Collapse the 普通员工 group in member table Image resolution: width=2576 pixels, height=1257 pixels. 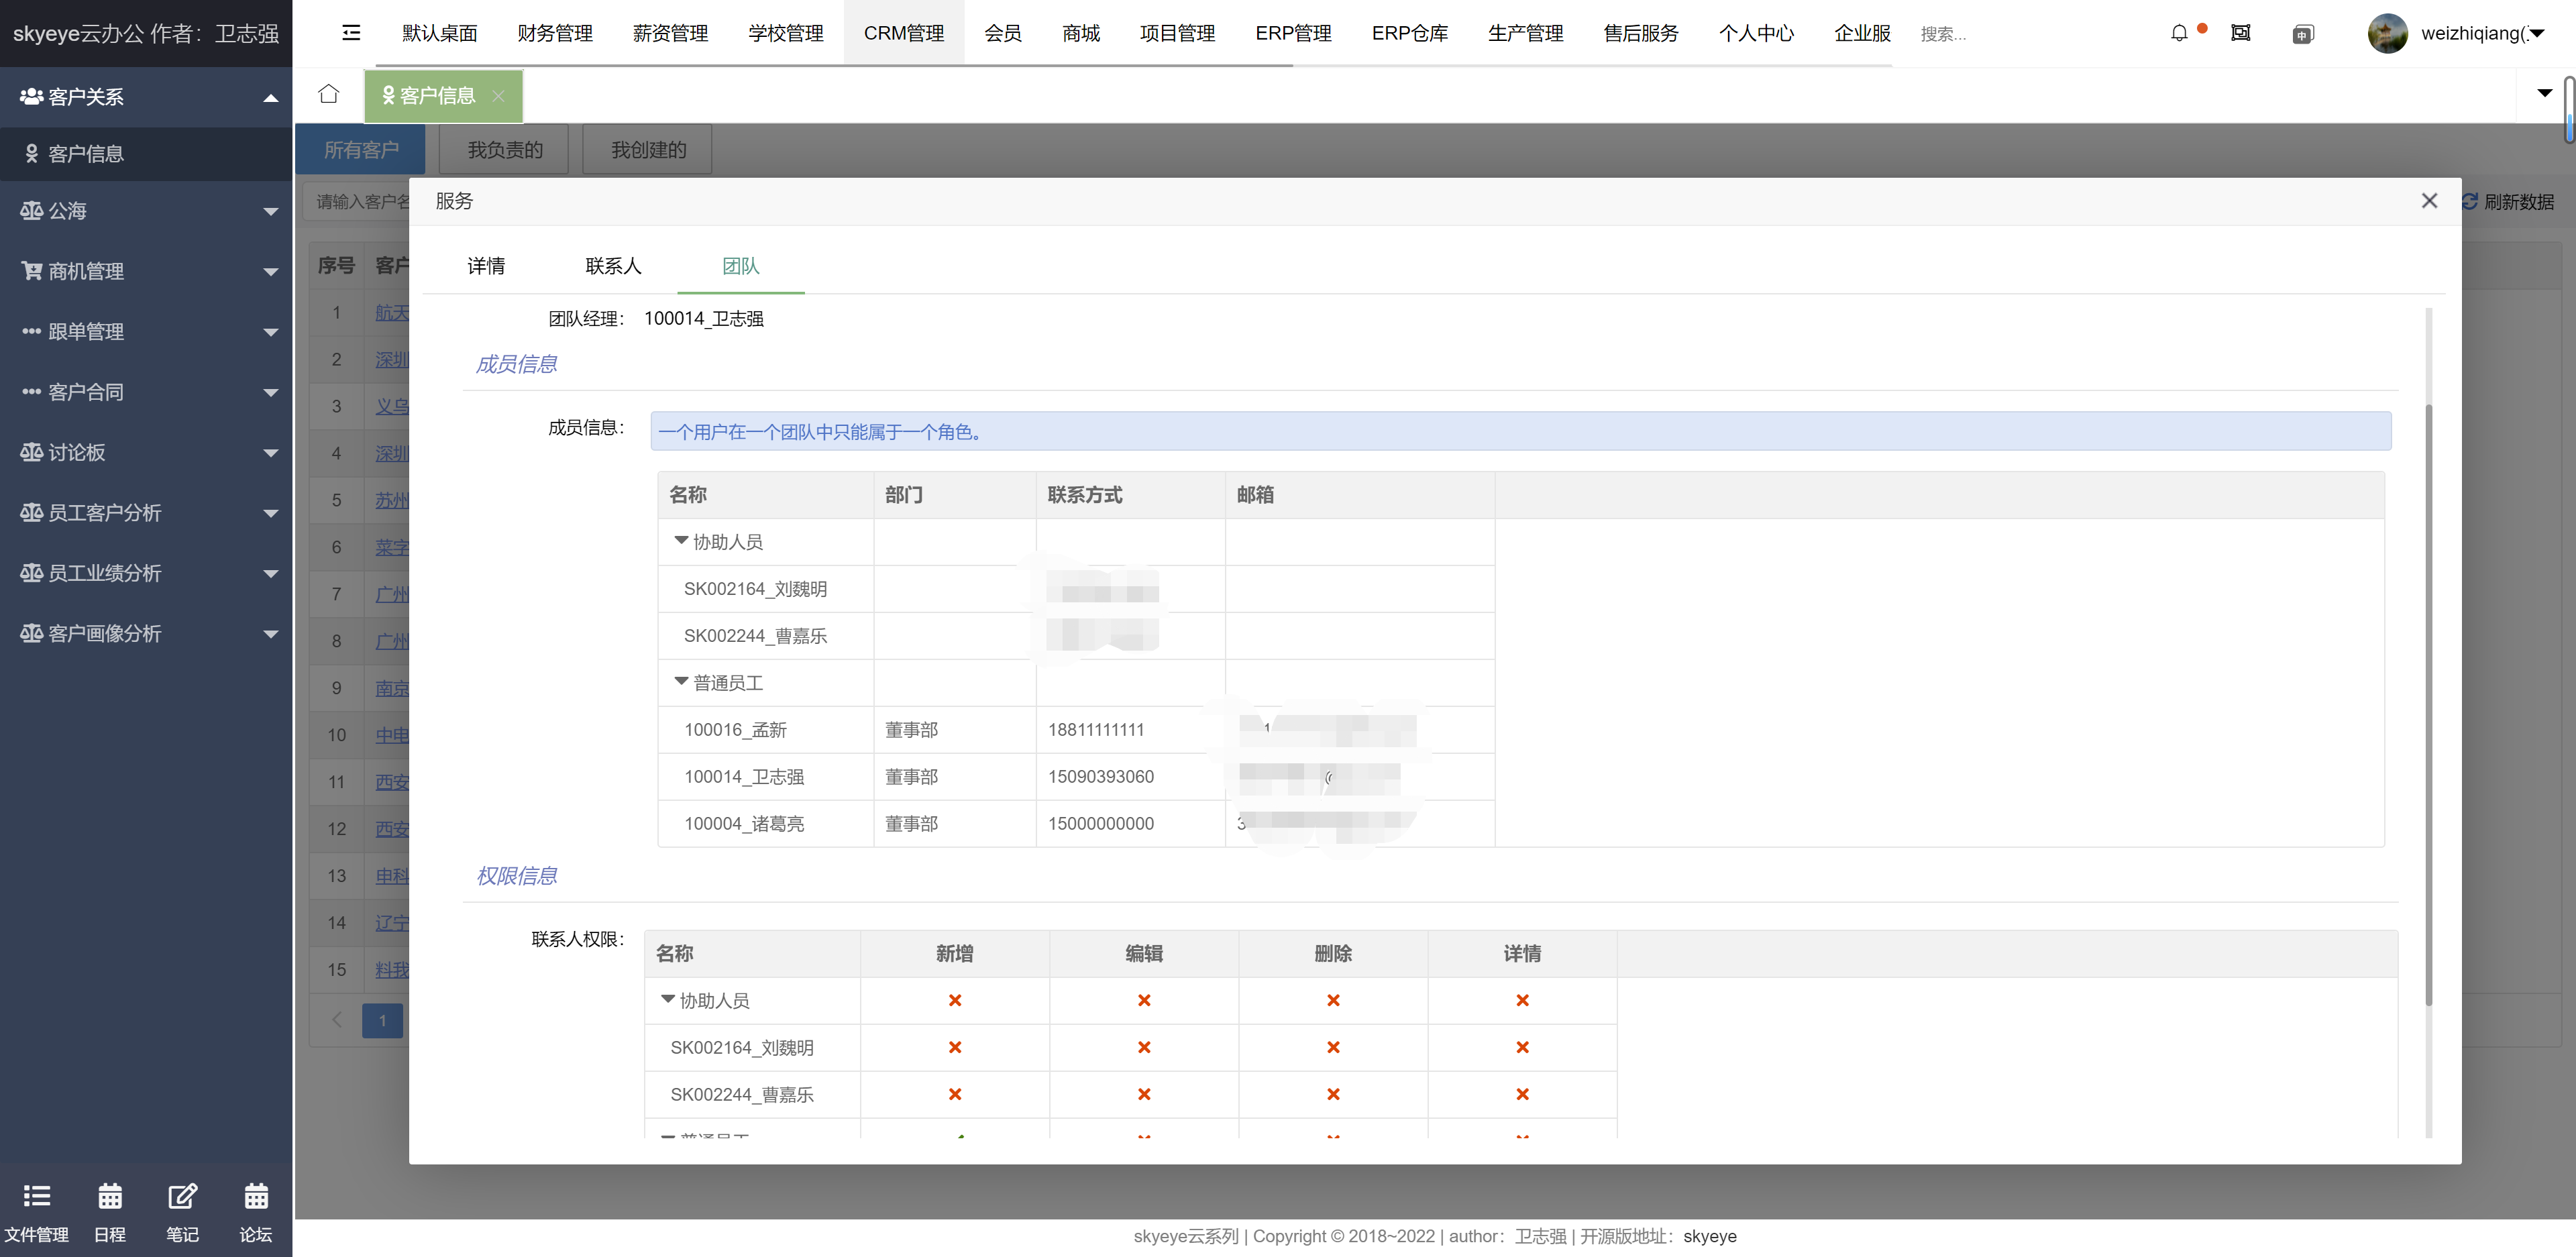681,682
